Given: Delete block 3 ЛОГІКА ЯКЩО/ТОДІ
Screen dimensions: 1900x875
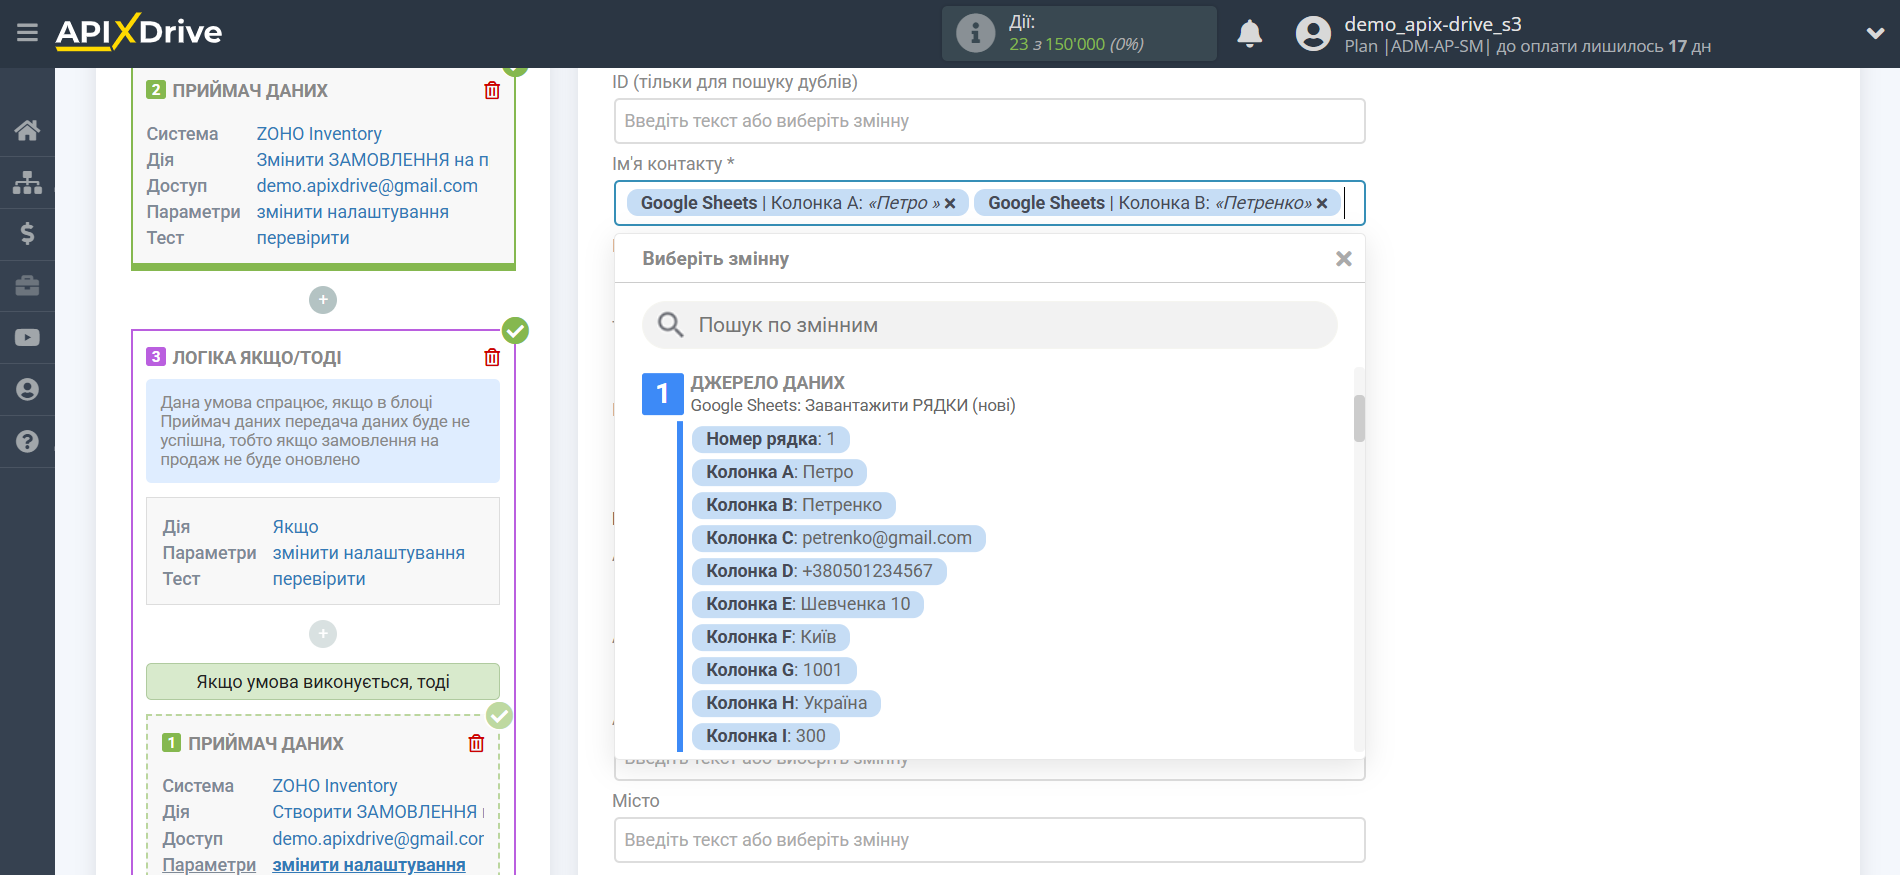Looking at the screenshot, I should [492, 357].
